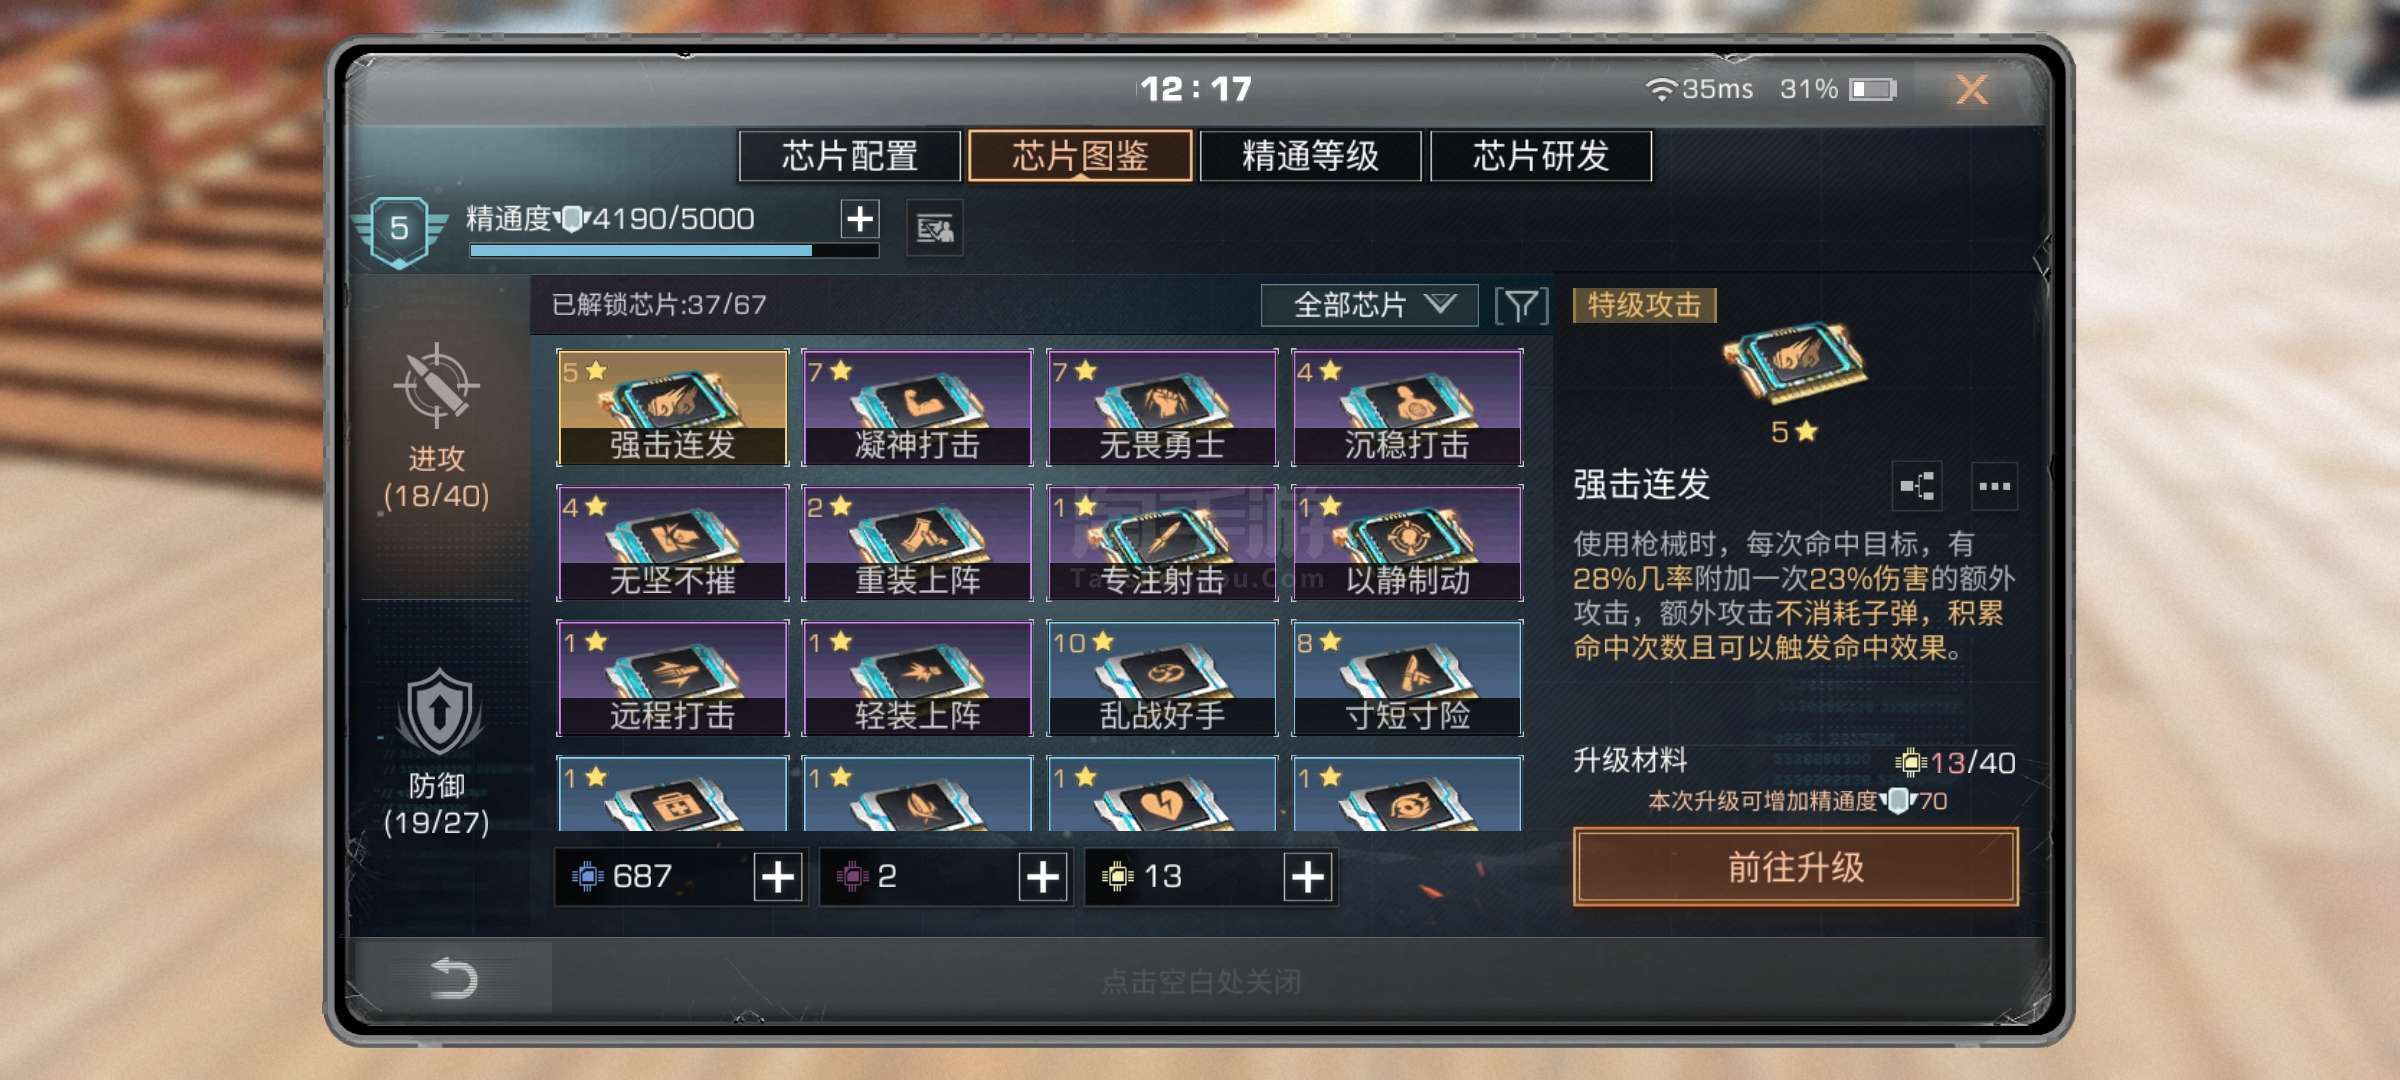The image size is (2400, 1080).
Task: Switch to 精通等级 tab
Action: coord(1310,156)
